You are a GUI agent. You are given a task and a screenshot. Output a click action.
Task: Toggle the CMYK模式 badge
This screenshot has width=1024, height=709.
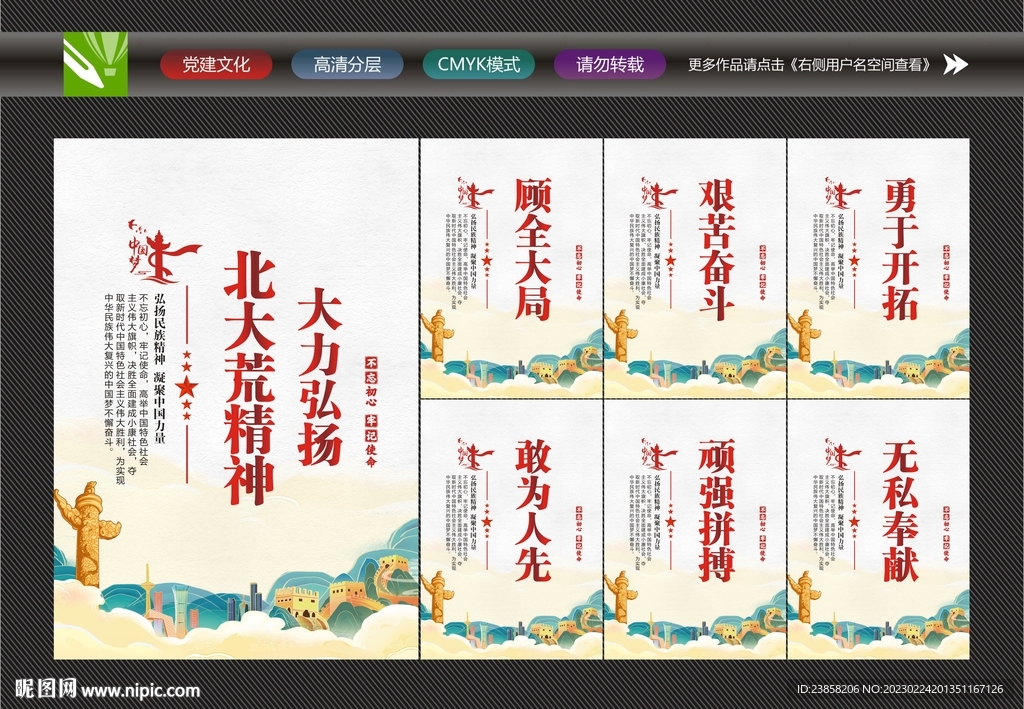(x=480, y=63)
